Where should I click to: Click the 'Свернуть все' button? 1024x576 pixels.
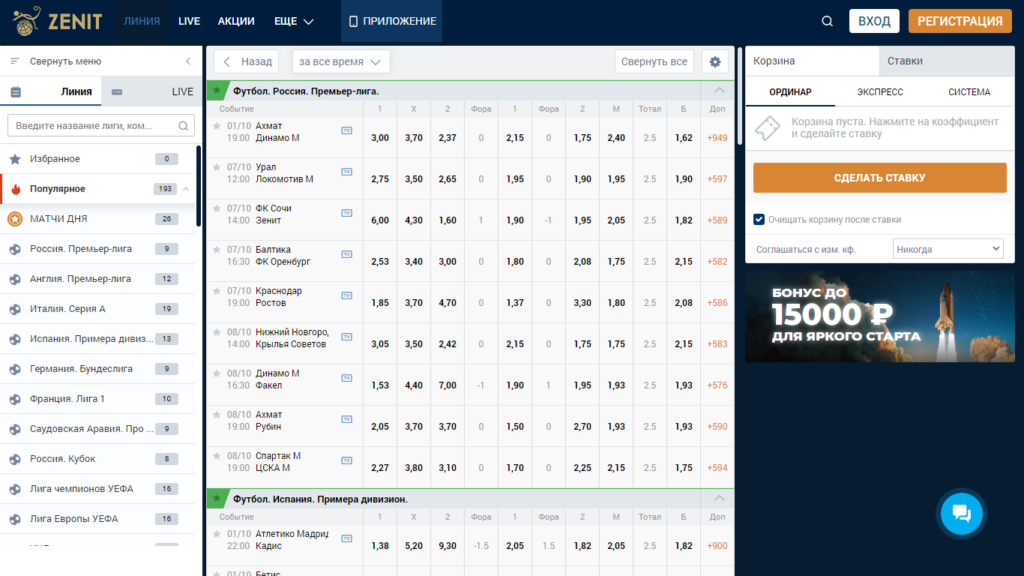pyautogui.click(x=654, y=61)
